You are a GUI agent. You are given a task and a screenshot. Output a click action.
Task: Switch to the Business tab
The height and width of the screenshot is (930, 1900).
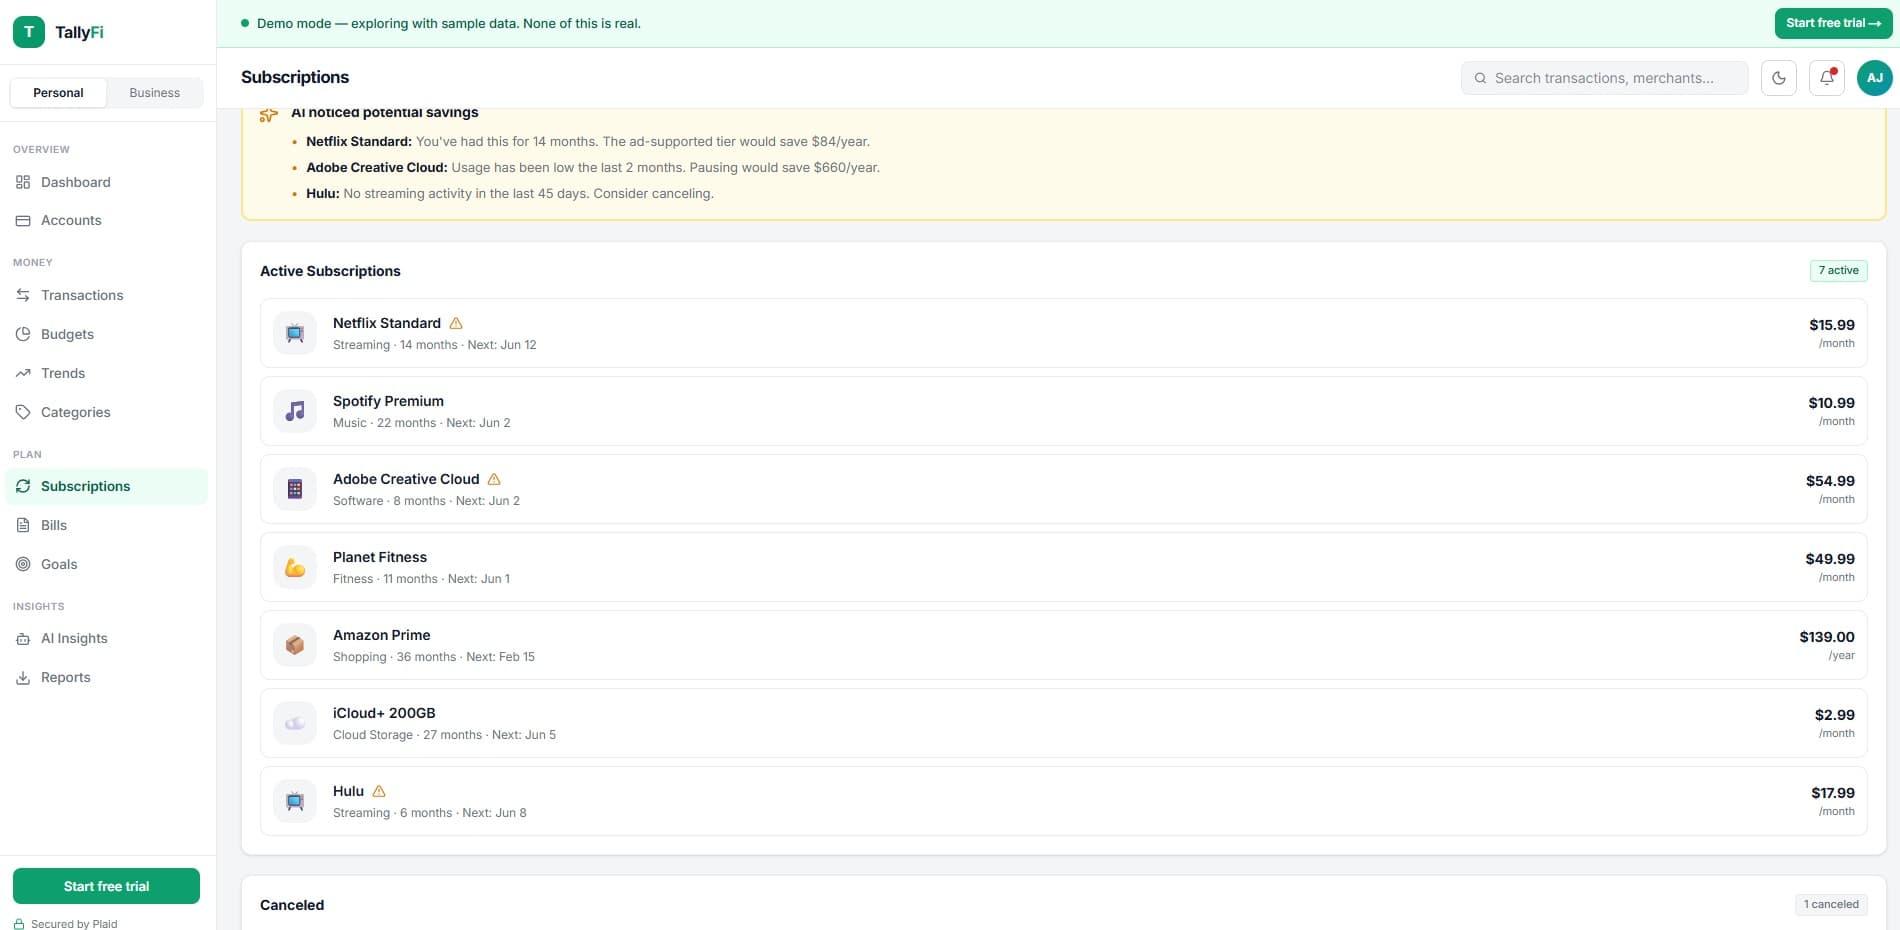(155, 93)
